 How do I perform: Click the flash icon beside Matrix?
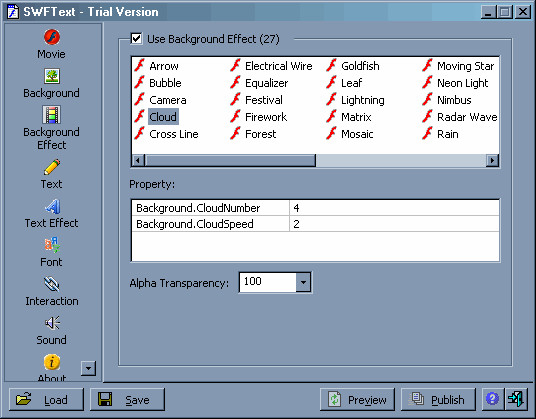coord(331,117)
